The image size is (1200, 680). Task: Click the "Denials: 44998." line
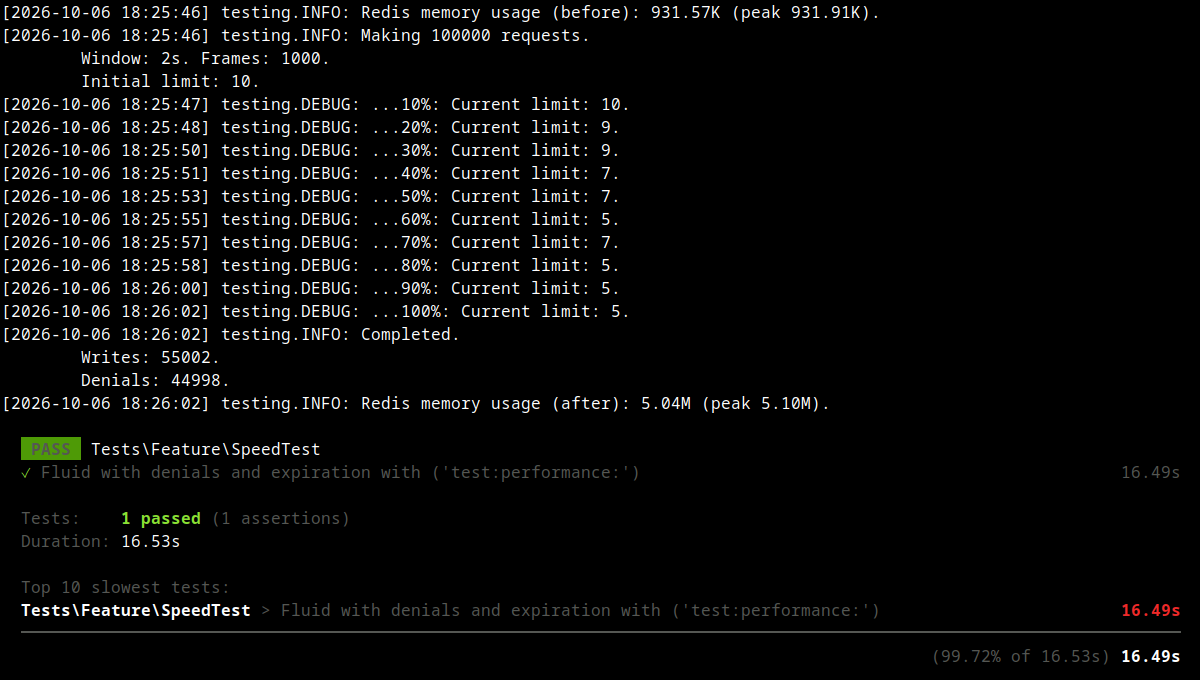[x=155, y=381]
